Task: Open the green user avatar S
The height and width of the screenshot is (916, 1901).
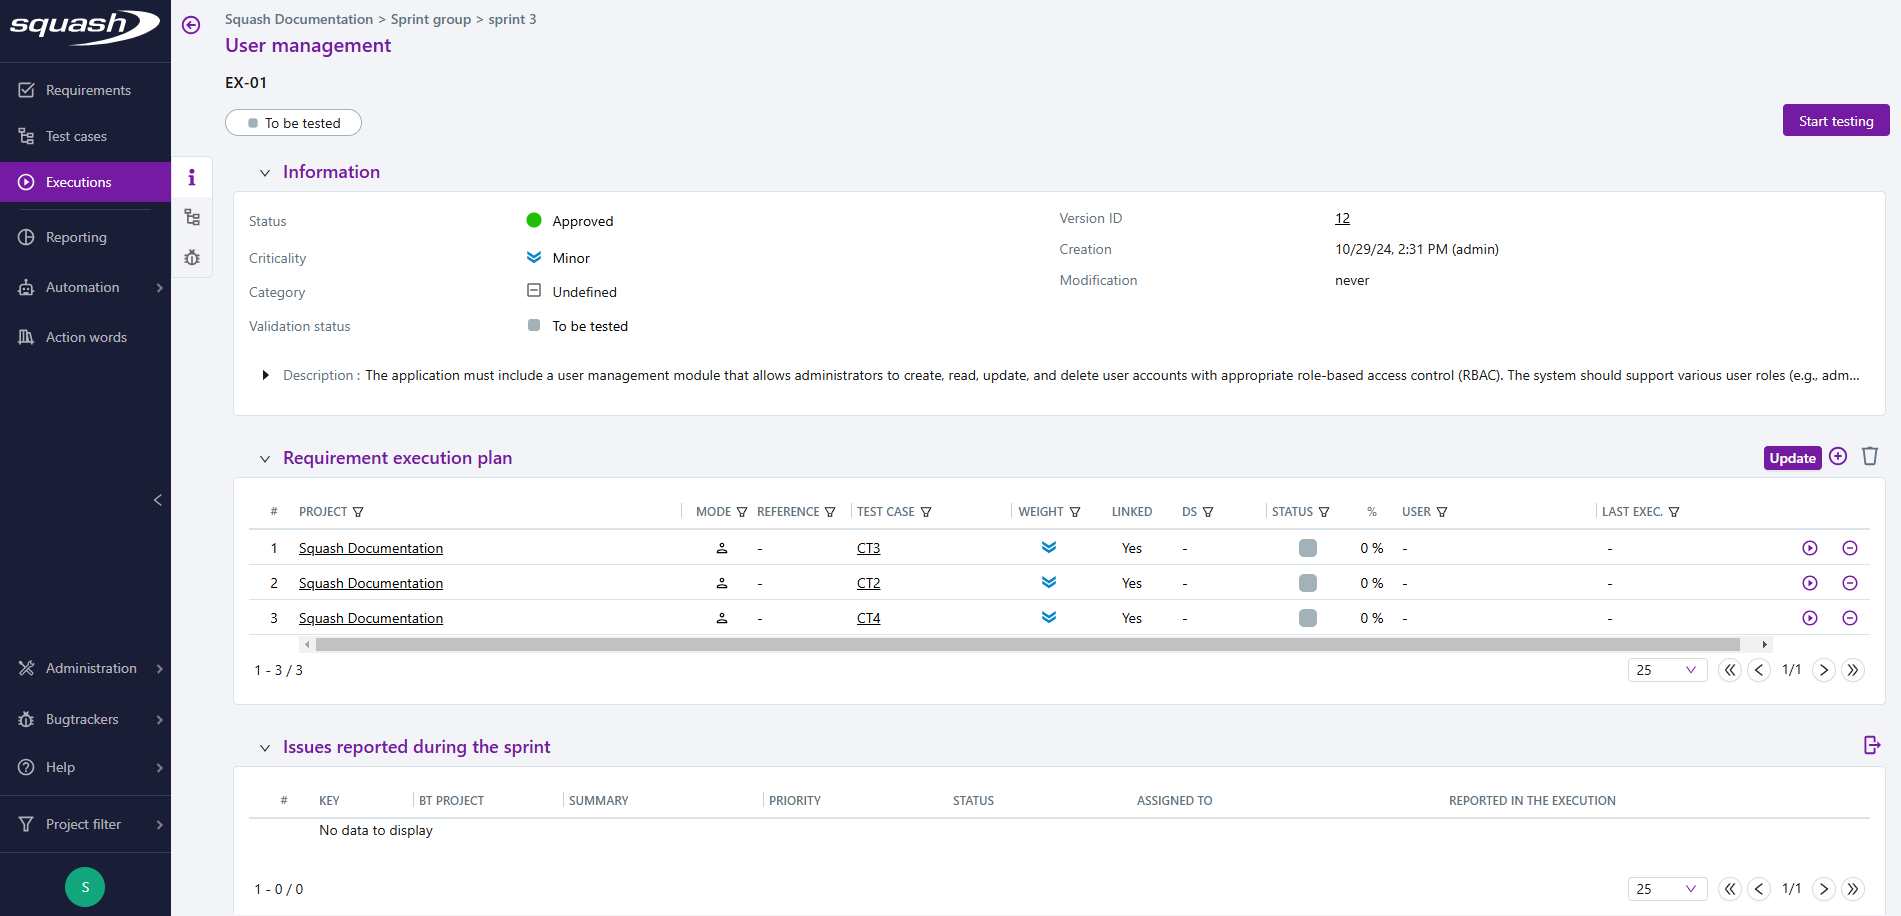Action: pos(85,887)
